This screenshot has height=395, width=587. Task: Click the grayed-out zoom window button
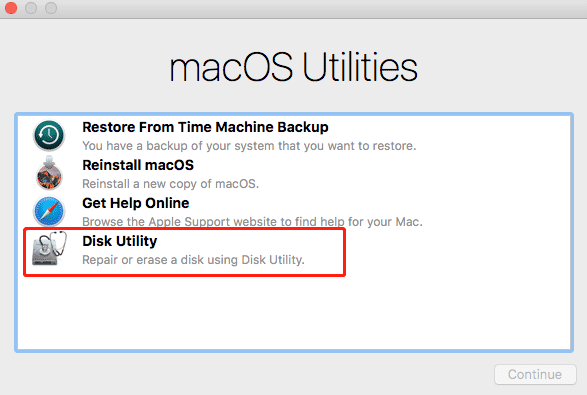[51, 8]
